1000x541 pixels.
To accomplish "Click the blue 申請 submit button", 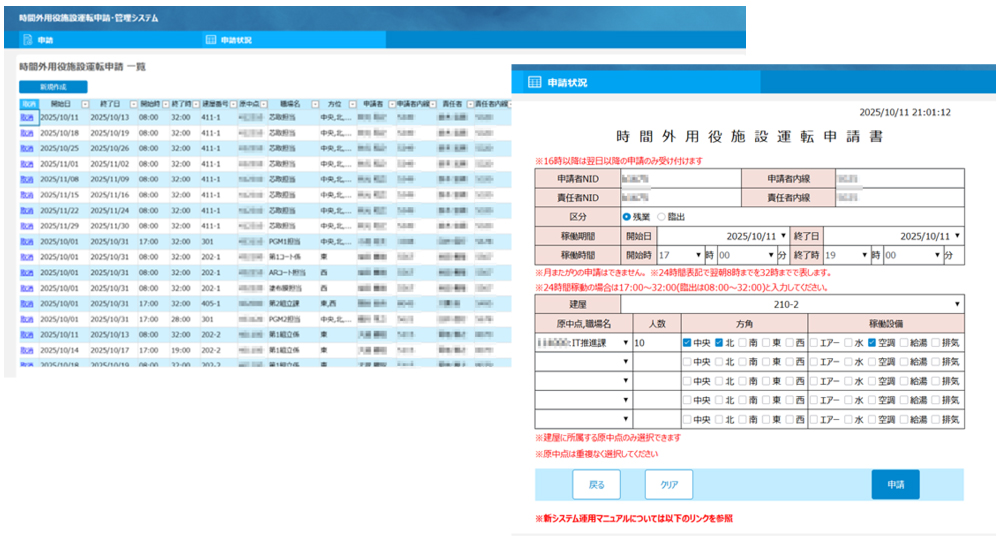I will click(x=895, y=484).
